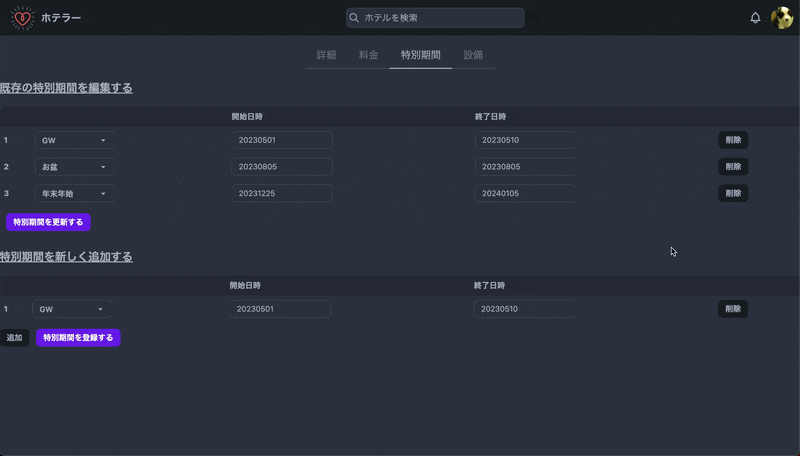Open the user avatar menu
The image size is (800, 456).
[782, 18]
